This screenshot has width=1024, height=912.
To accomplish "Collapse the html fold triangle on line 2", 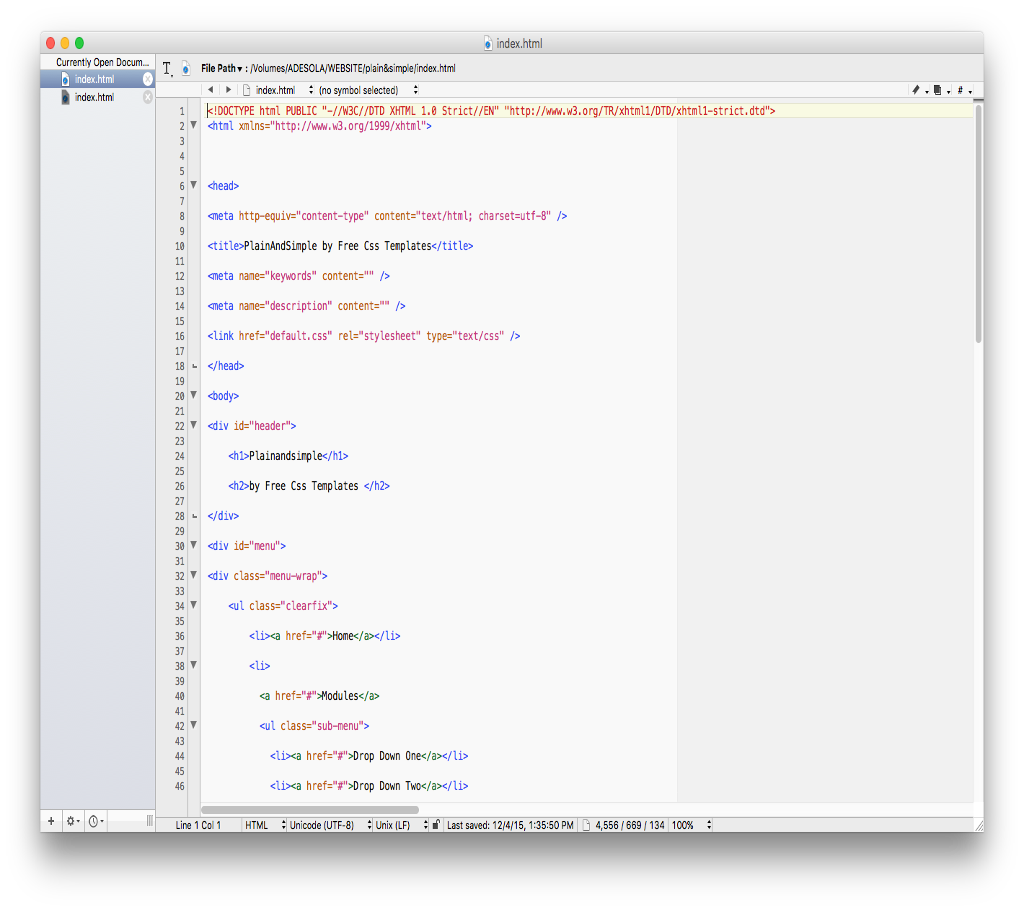I will point(193,125).
